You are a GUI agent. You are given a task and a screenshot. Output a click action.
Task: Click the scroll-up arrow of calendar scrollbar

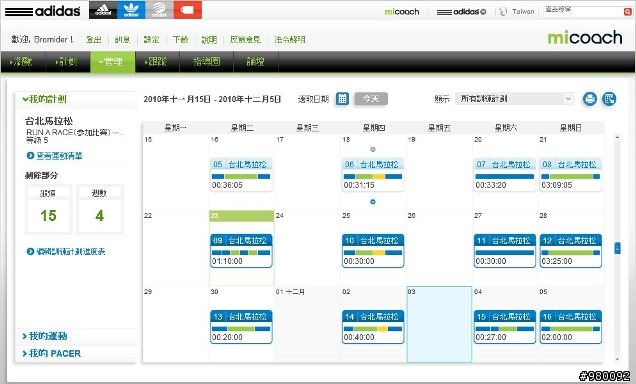(617, 138)
